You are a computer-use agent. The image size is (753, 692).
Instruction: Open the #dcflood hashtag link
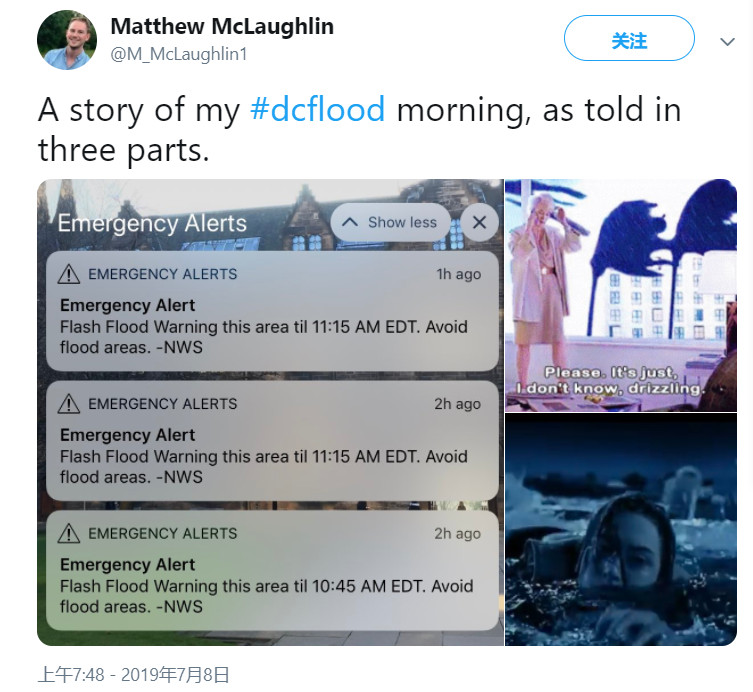[317, 109]
